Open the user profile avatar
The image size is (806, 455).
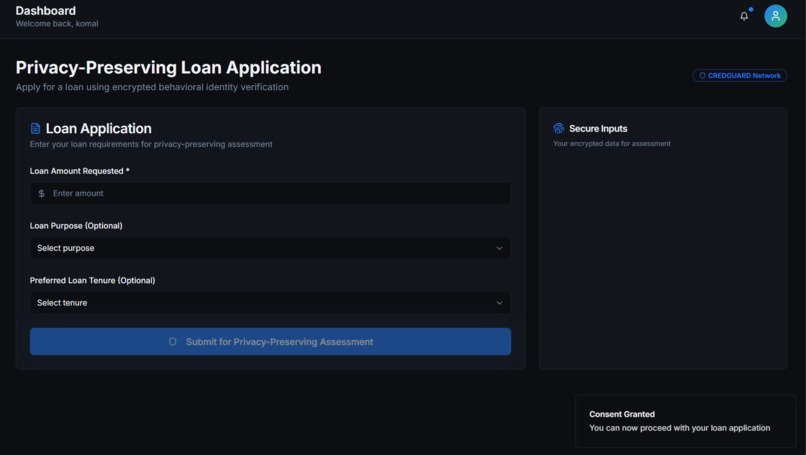point(775,16)
